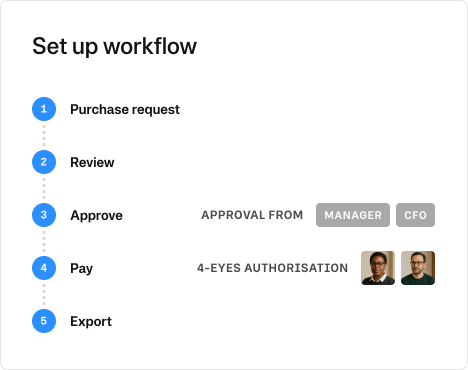Click the step 5 number circle
The width and height of the screenshot is (468, 370).
point(44,321)
